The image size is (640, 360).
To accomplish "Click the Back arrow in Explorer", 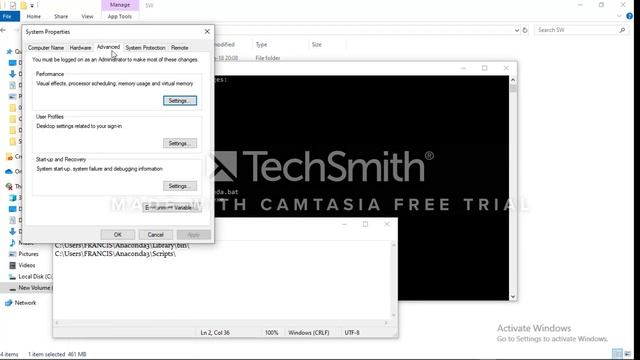I will coord(4,30).
